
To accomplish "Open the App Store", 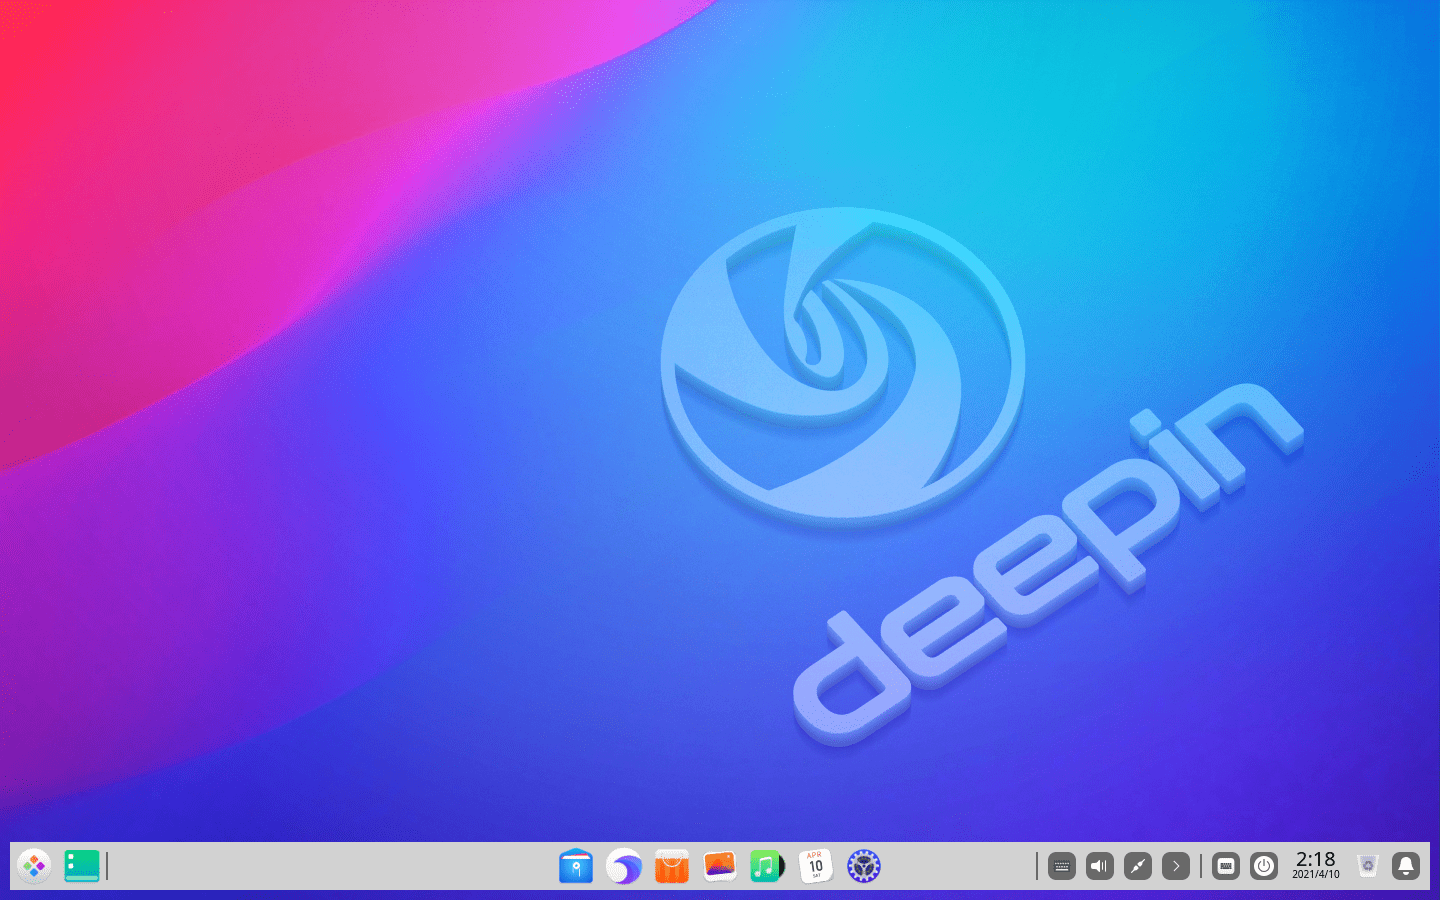I will click(x=670, y=866).
